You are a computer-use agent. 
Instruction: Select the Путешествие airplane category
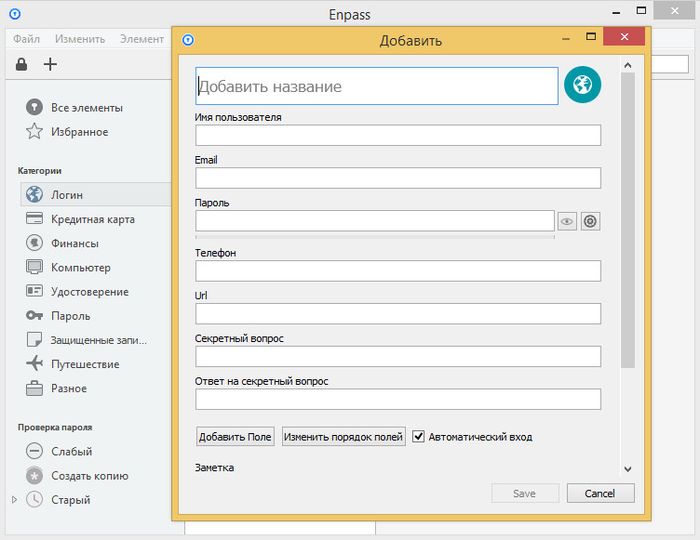[x=34, y=364]
